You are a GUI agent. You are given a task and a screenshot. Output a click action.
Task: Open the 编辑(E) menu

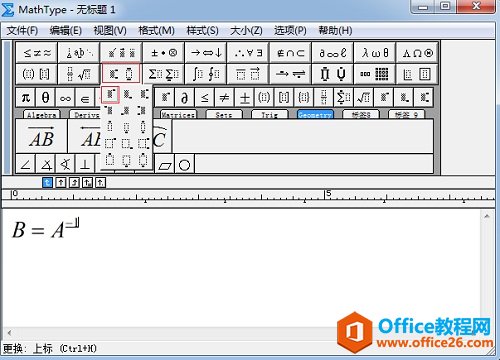(66, 31)
